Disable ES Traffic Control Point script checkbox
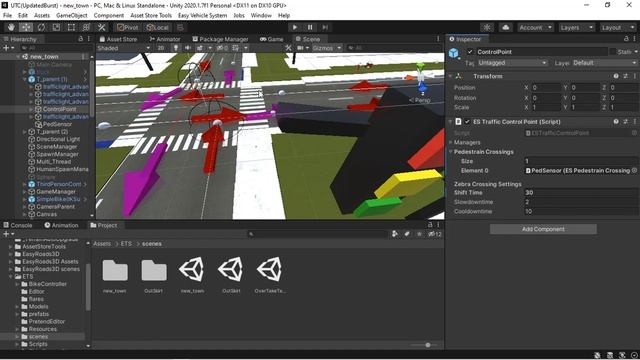Viewport: 640px width, 360px height. [467, 122]
